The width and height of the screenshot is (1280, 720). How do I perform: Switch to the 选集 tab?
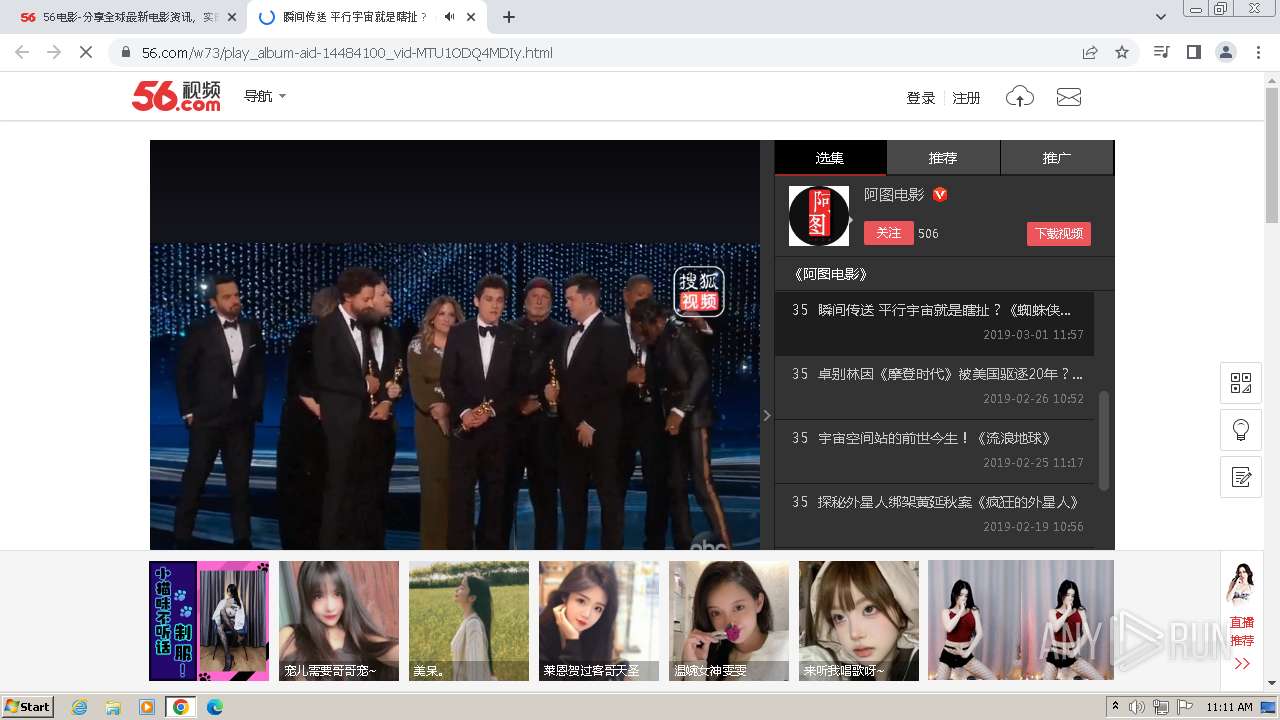click(x=830, y=158)
